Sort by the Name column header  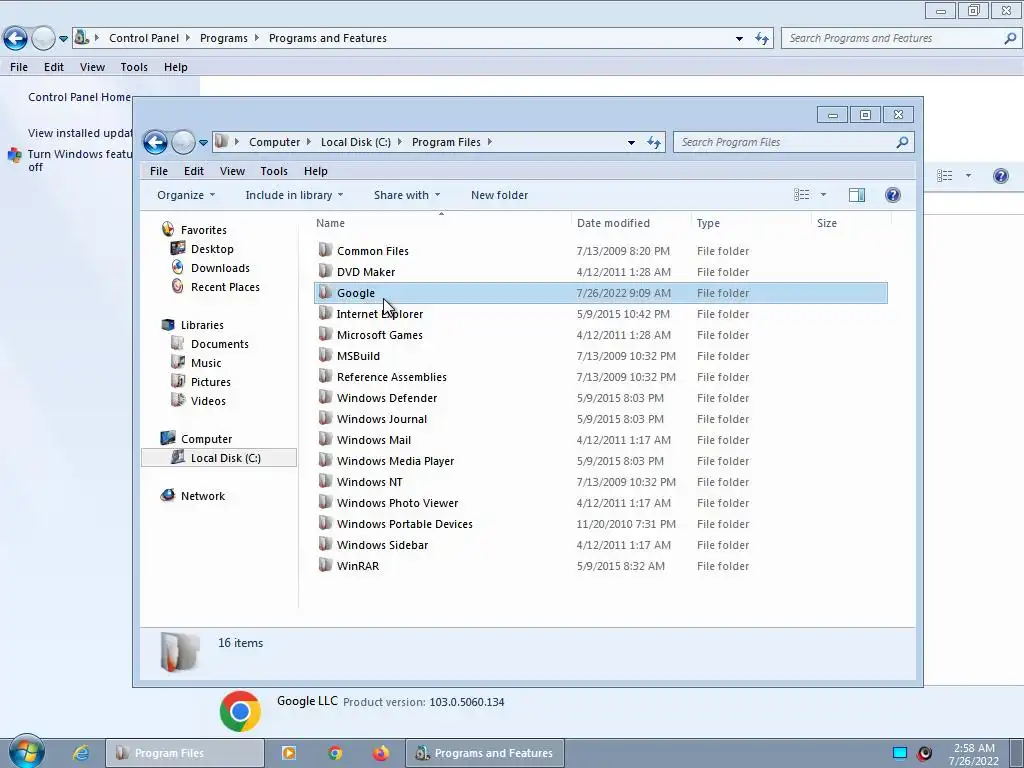(441, 223)
